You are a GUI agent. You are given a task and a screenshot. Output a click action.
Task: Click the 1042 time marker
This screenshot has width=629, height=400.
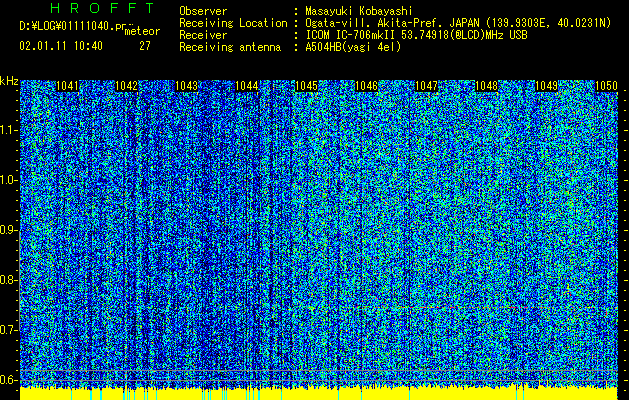point(126,86)
